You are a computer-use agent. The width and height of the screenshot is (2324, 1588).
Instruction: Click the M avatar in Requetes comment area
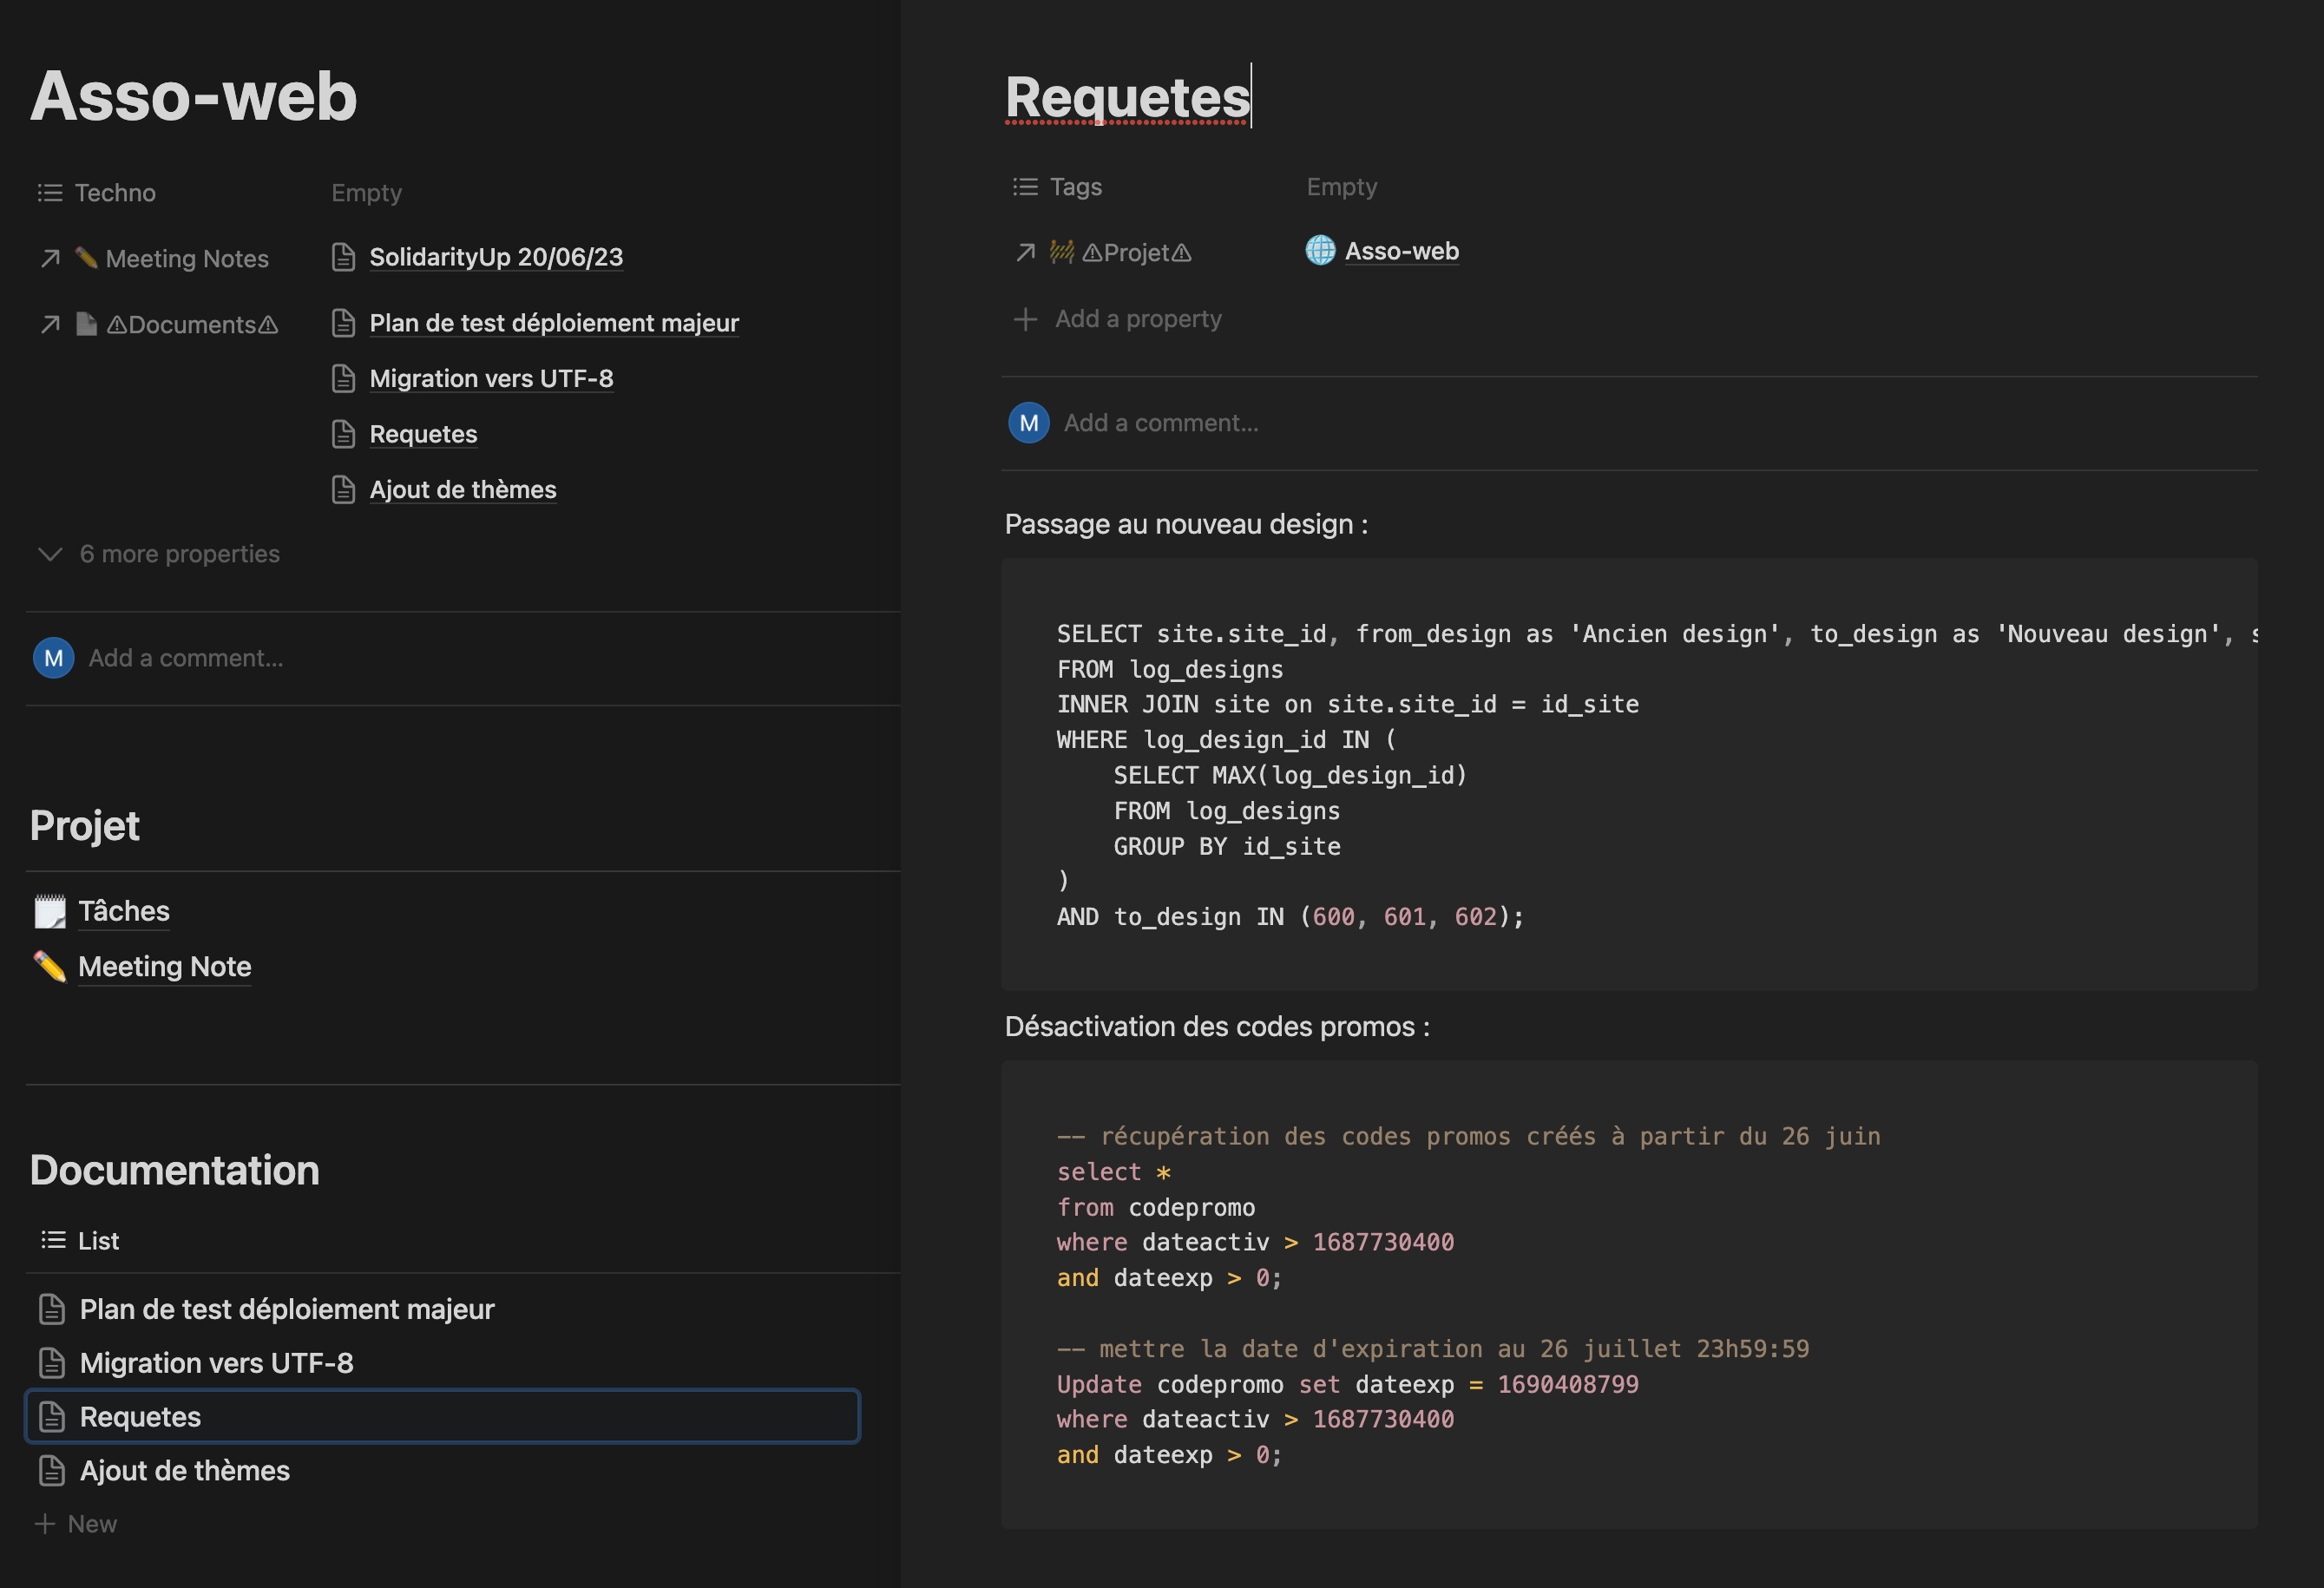tap(1028, 423)
